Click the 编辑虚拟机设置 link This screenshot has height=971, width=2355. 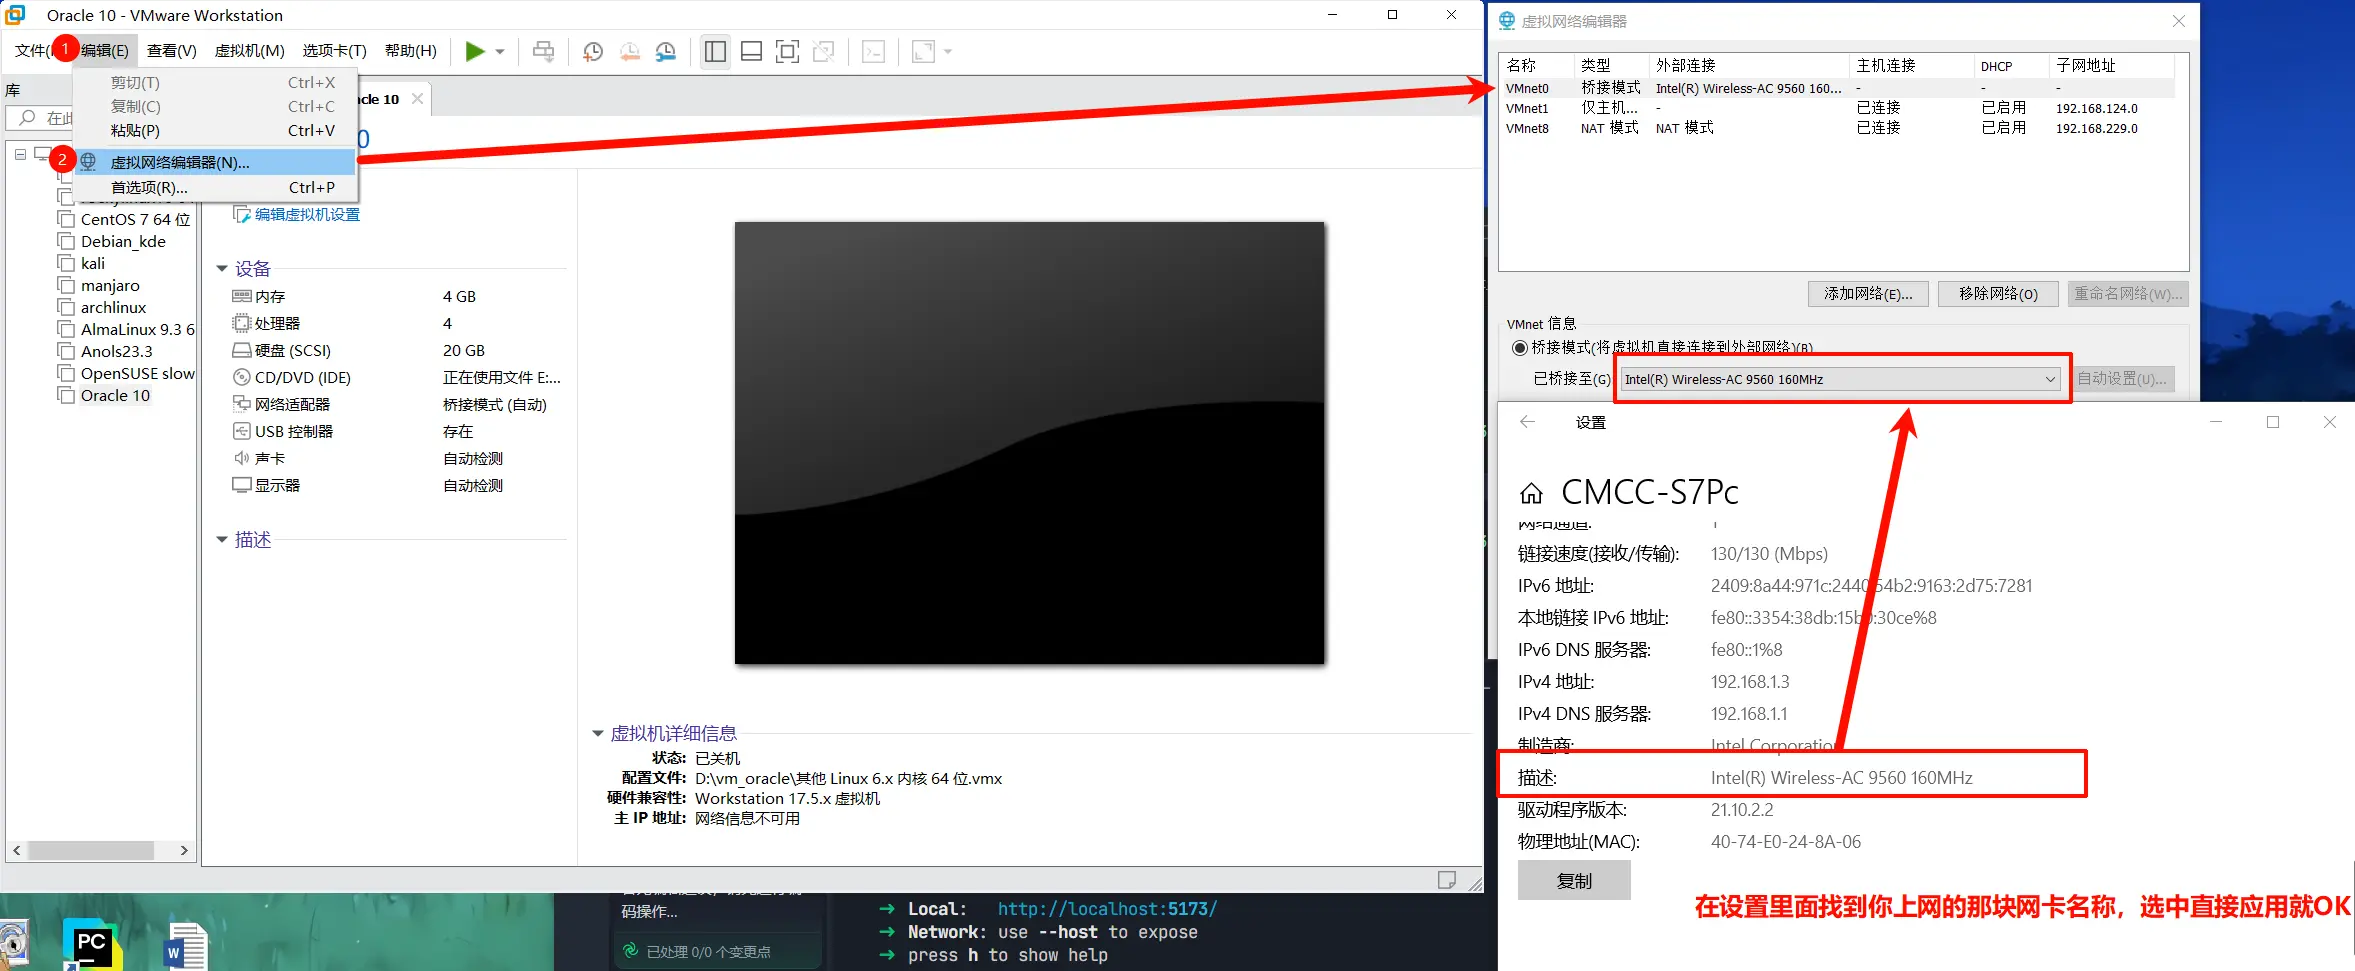point(307,214)
